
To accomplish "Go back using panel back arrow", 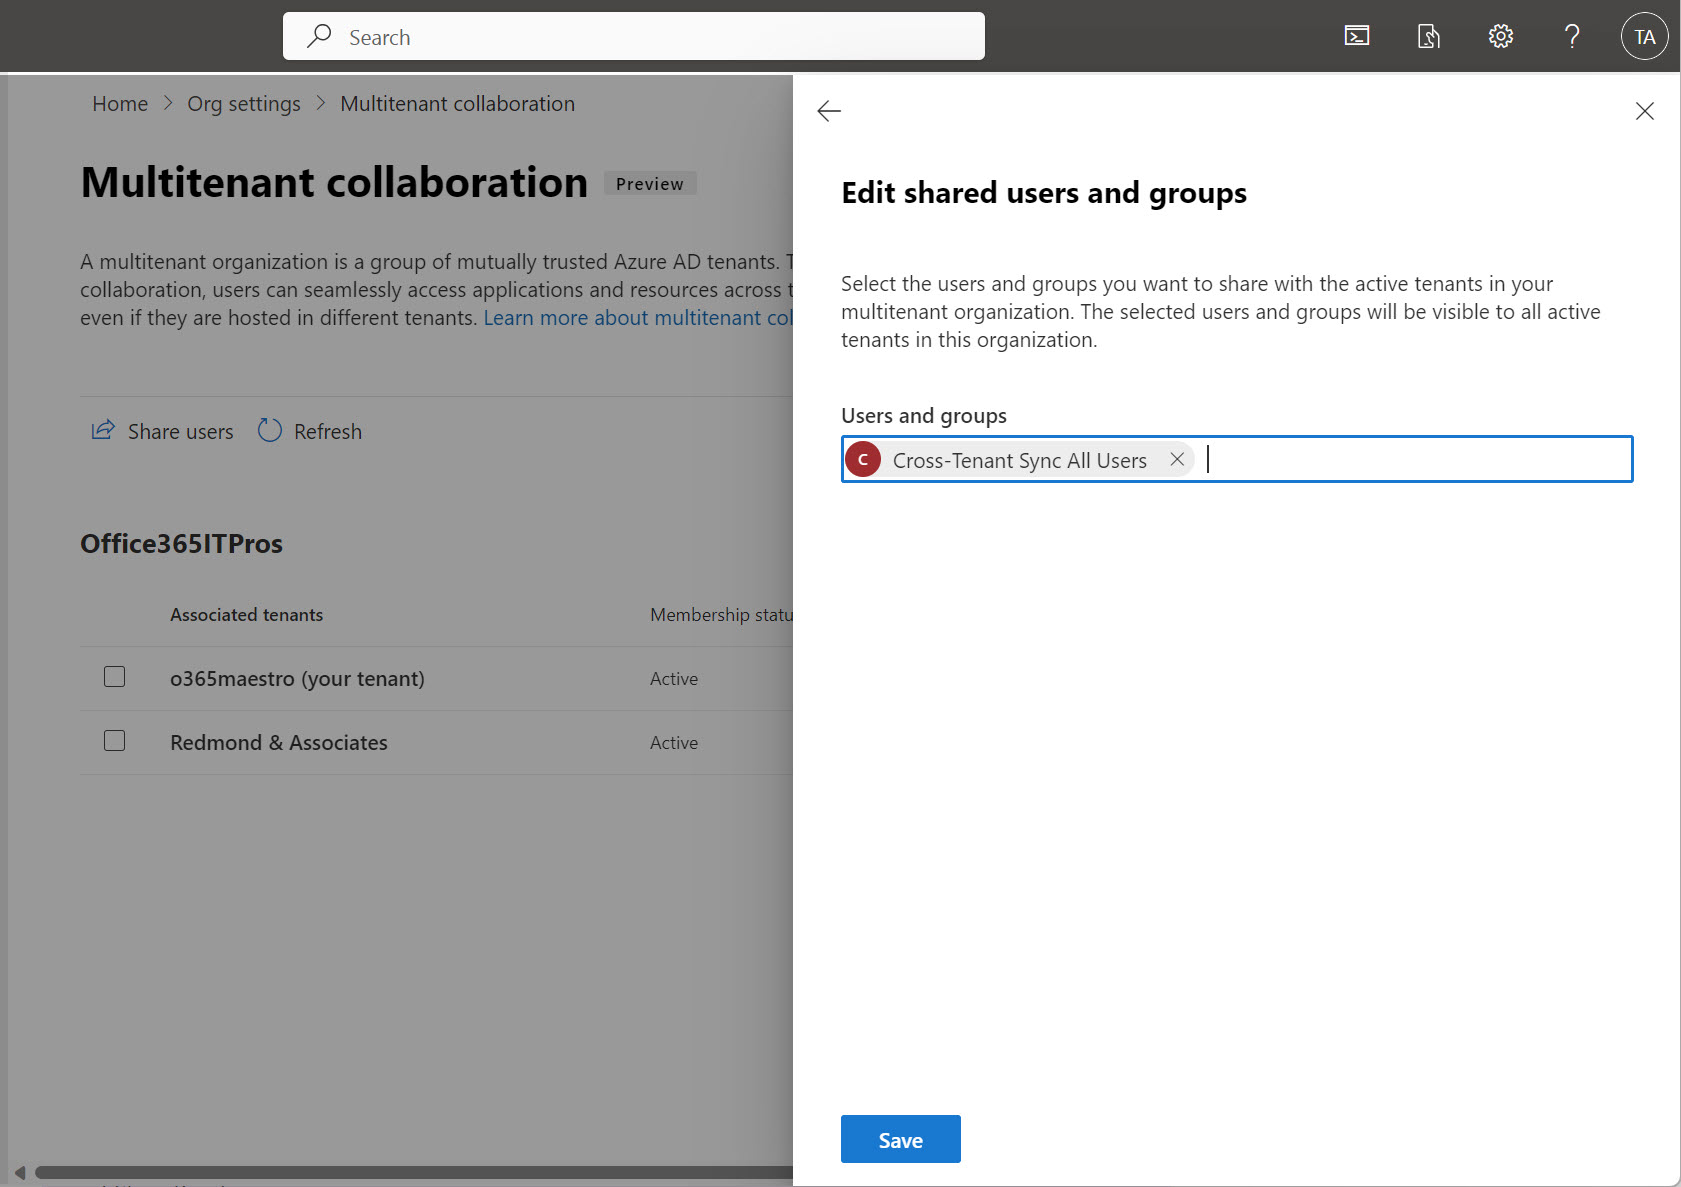I will [x=829, y=111].
